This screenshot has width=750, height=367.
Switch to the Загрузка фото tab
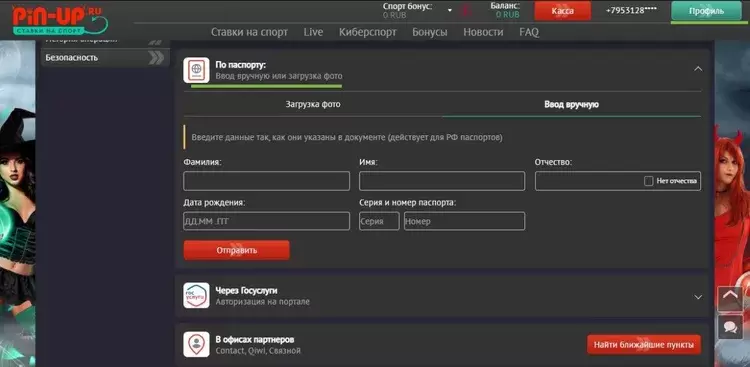(x=313, y=104)
